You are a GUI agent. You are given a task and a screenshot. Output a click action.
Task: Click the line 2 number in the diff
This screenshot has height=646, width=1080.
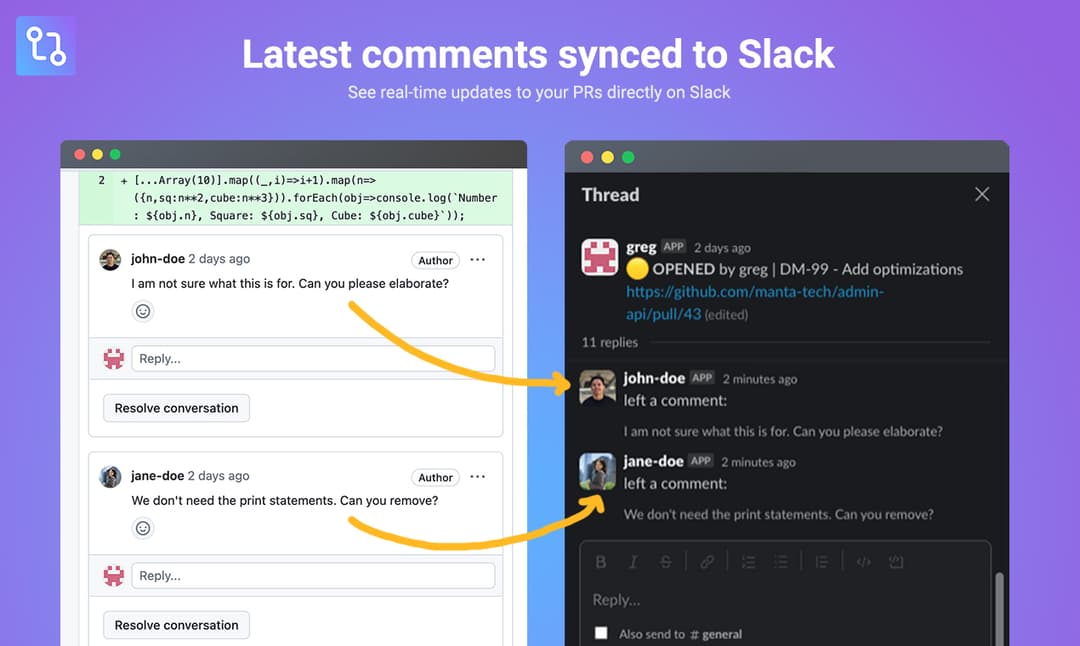pyautogui.click(x=101, y=180)
